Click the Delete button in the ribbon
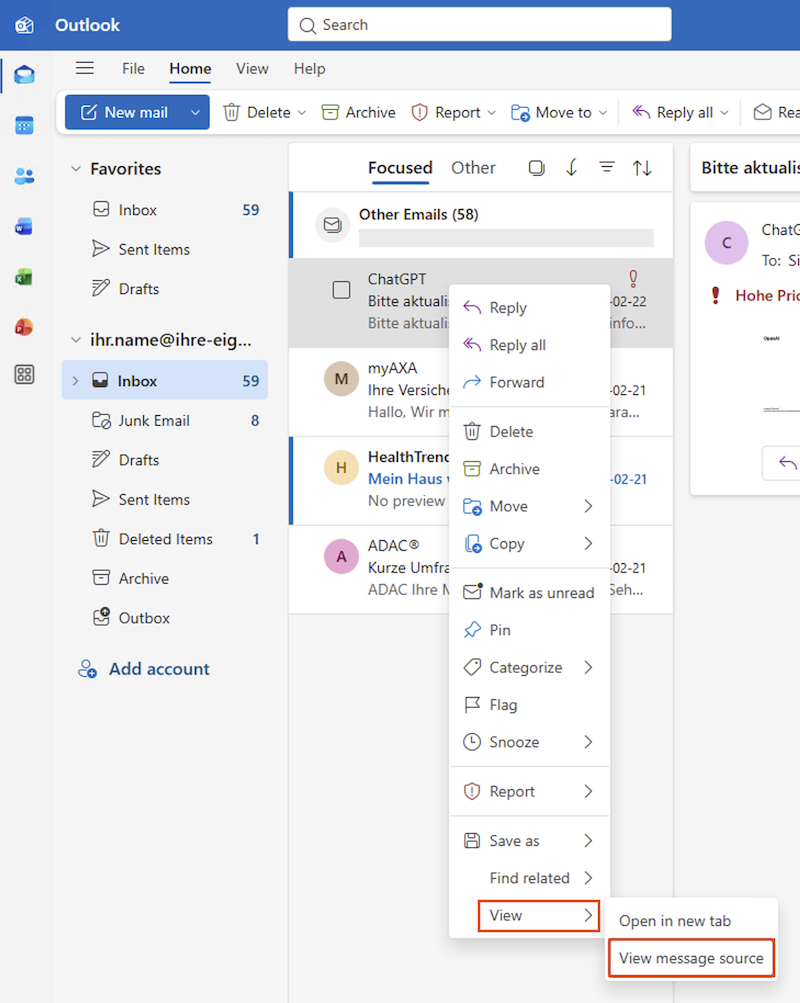This screenshot has height=1003, width=800. [x=257, y=113]
